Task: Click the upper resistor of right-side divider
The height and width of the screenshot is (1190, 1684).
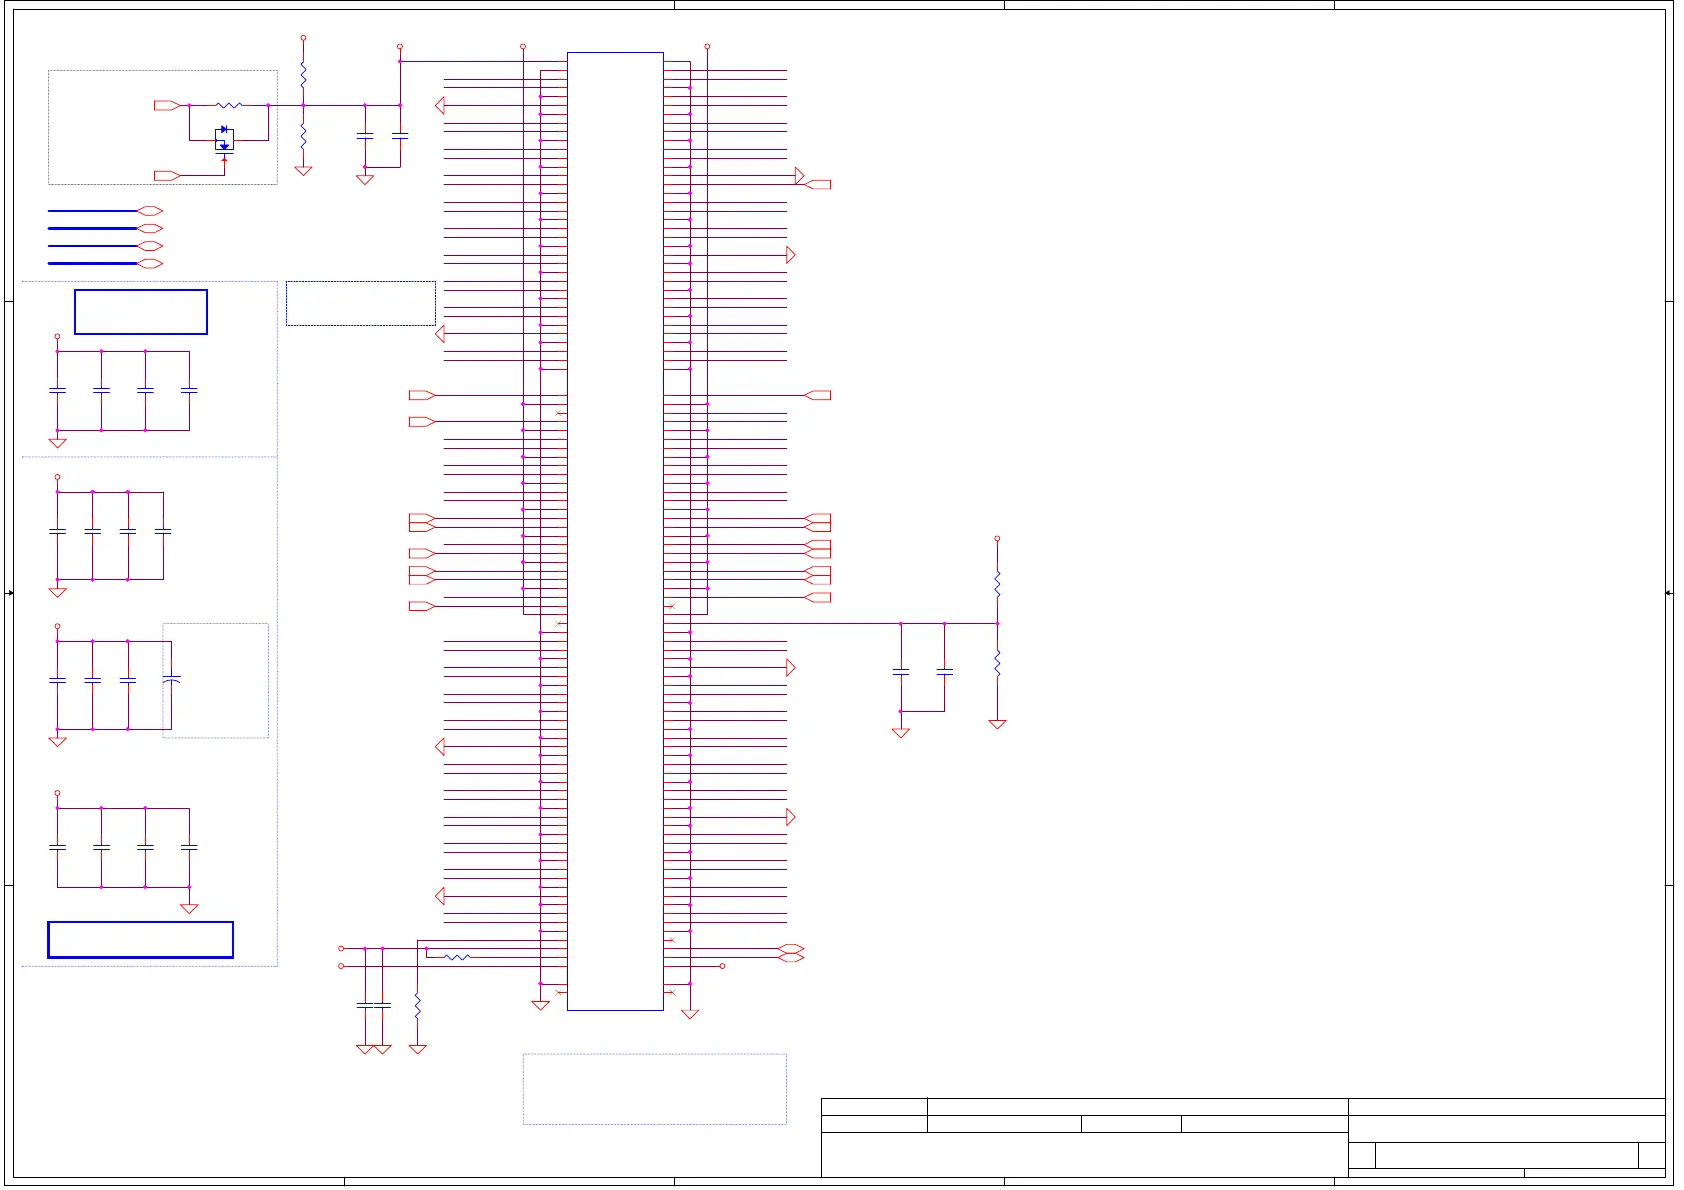Action: (x=997, y=584)
